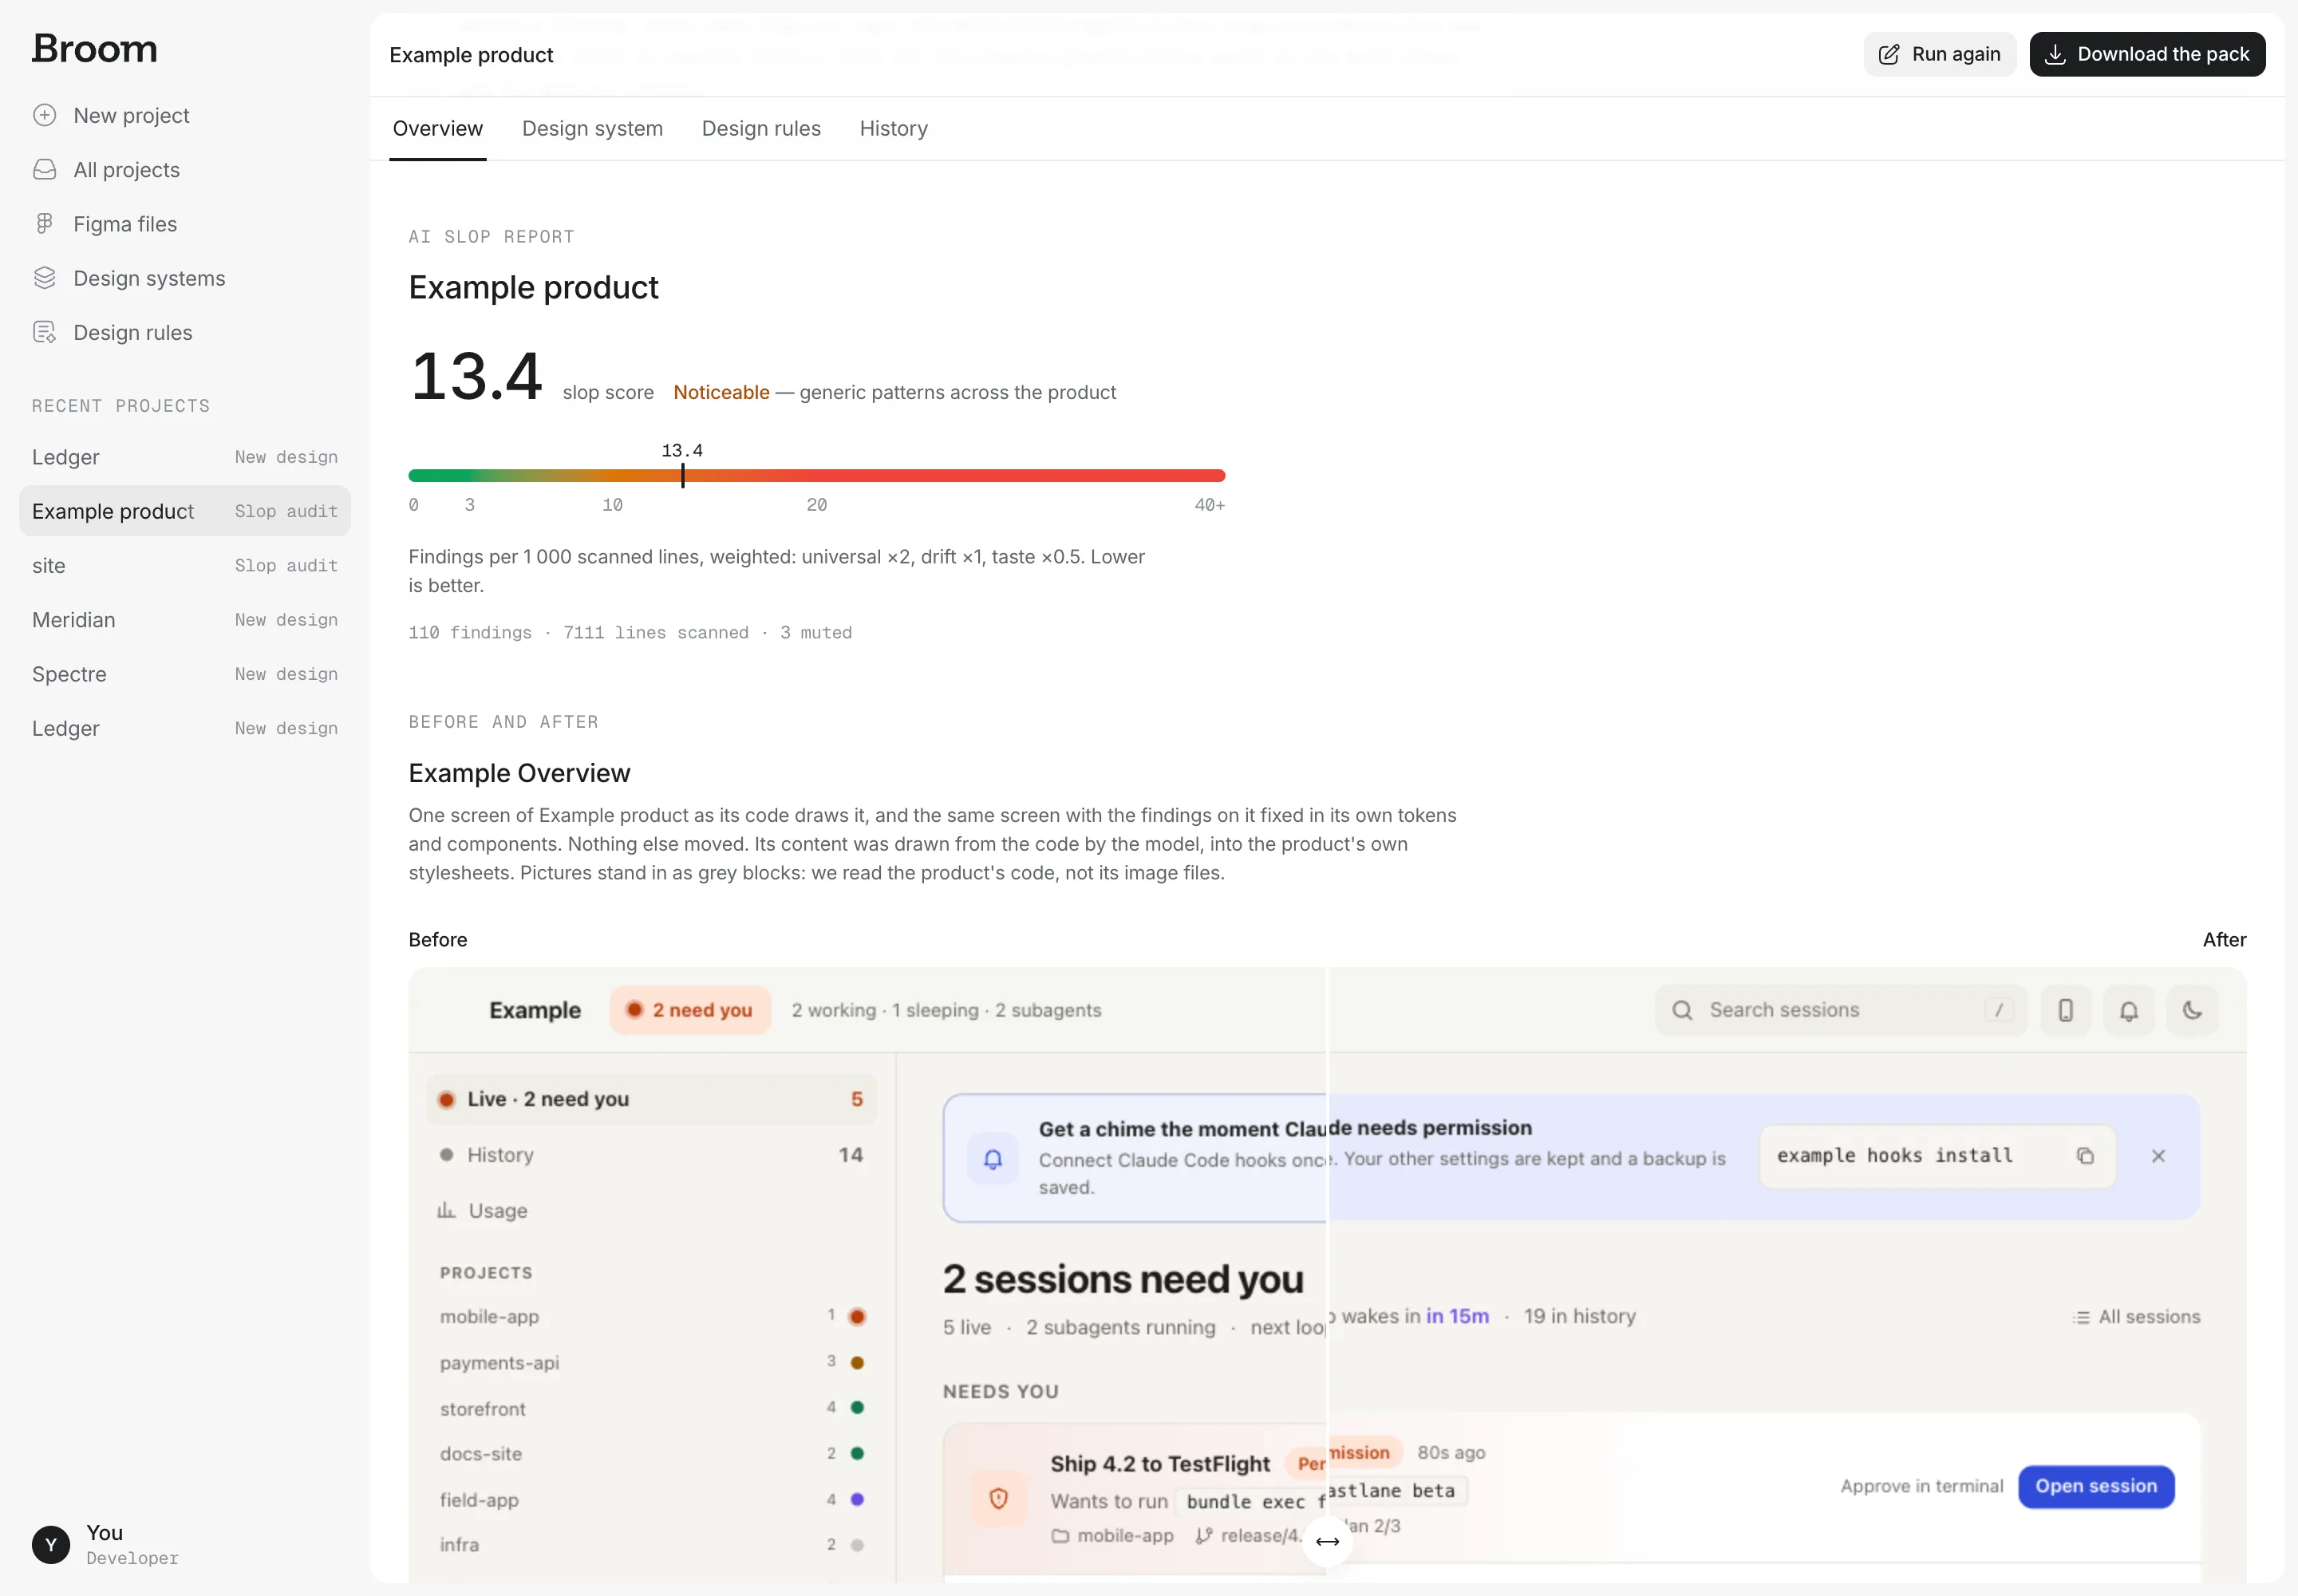Click the before/after comparison handle
This screenshot has width=2298, height=1596.
pos(1327,1540)
